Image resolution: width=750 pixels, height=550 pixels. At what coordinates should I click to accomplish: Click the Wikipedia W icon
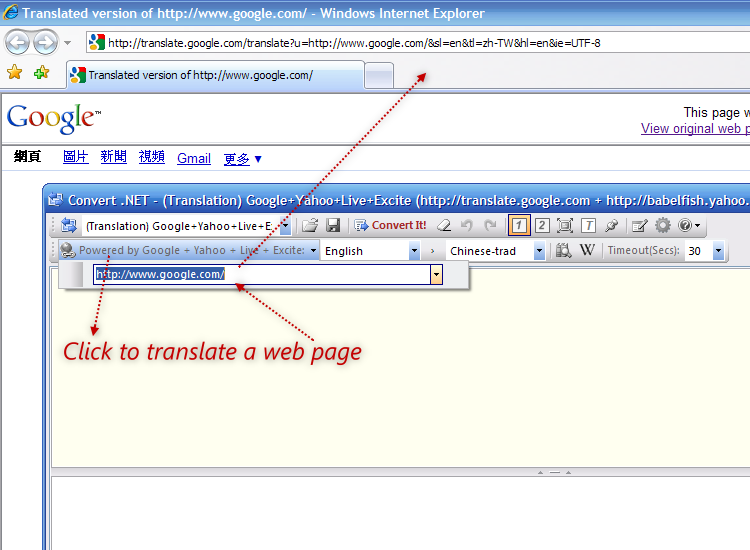click(587, 250)
